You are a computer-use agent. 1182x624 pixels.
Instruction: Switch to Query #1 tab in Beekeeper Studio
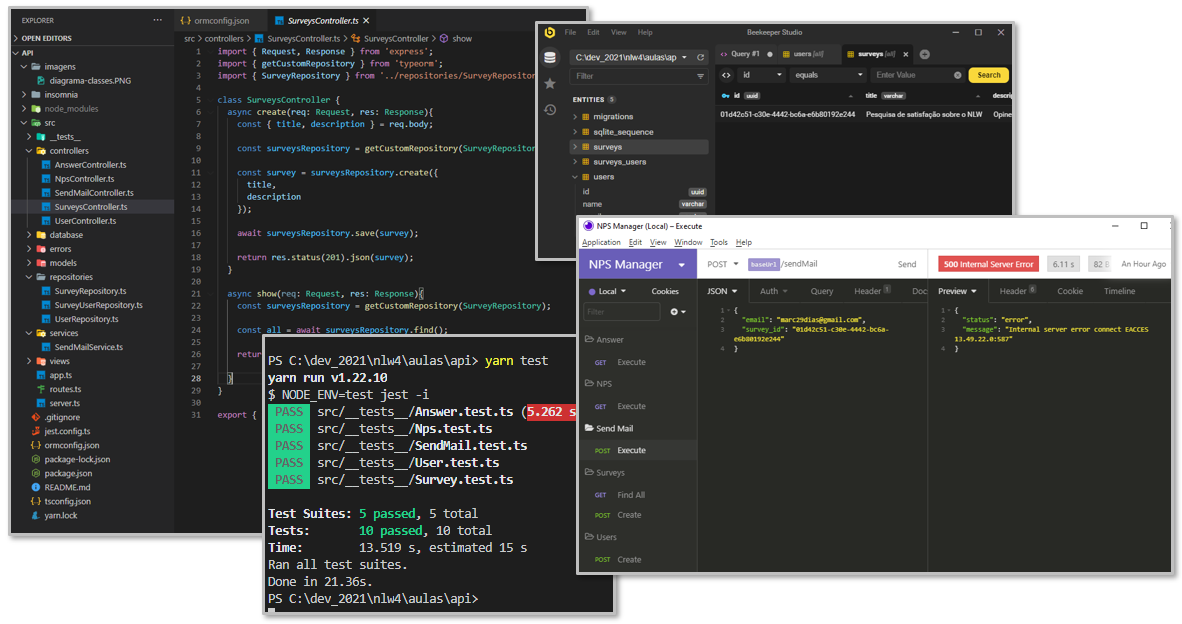click(746, 54)
